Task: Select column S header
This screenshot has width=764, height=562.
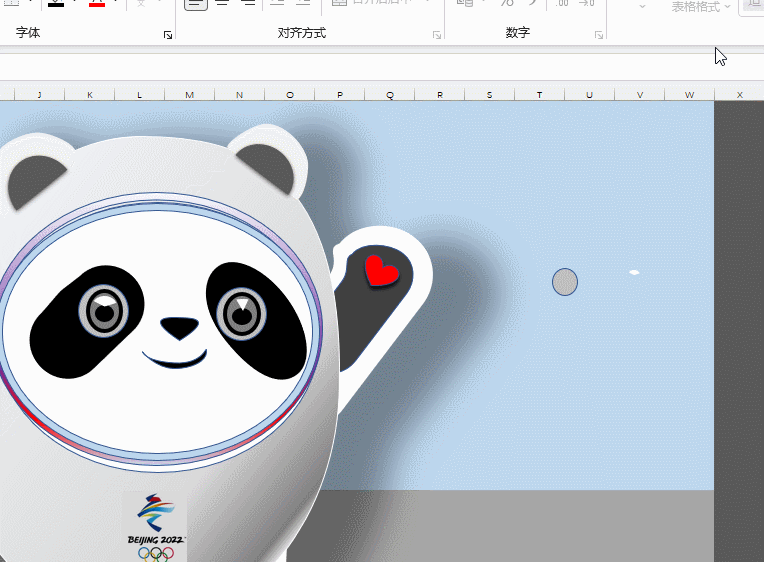Action: [489, 95]
